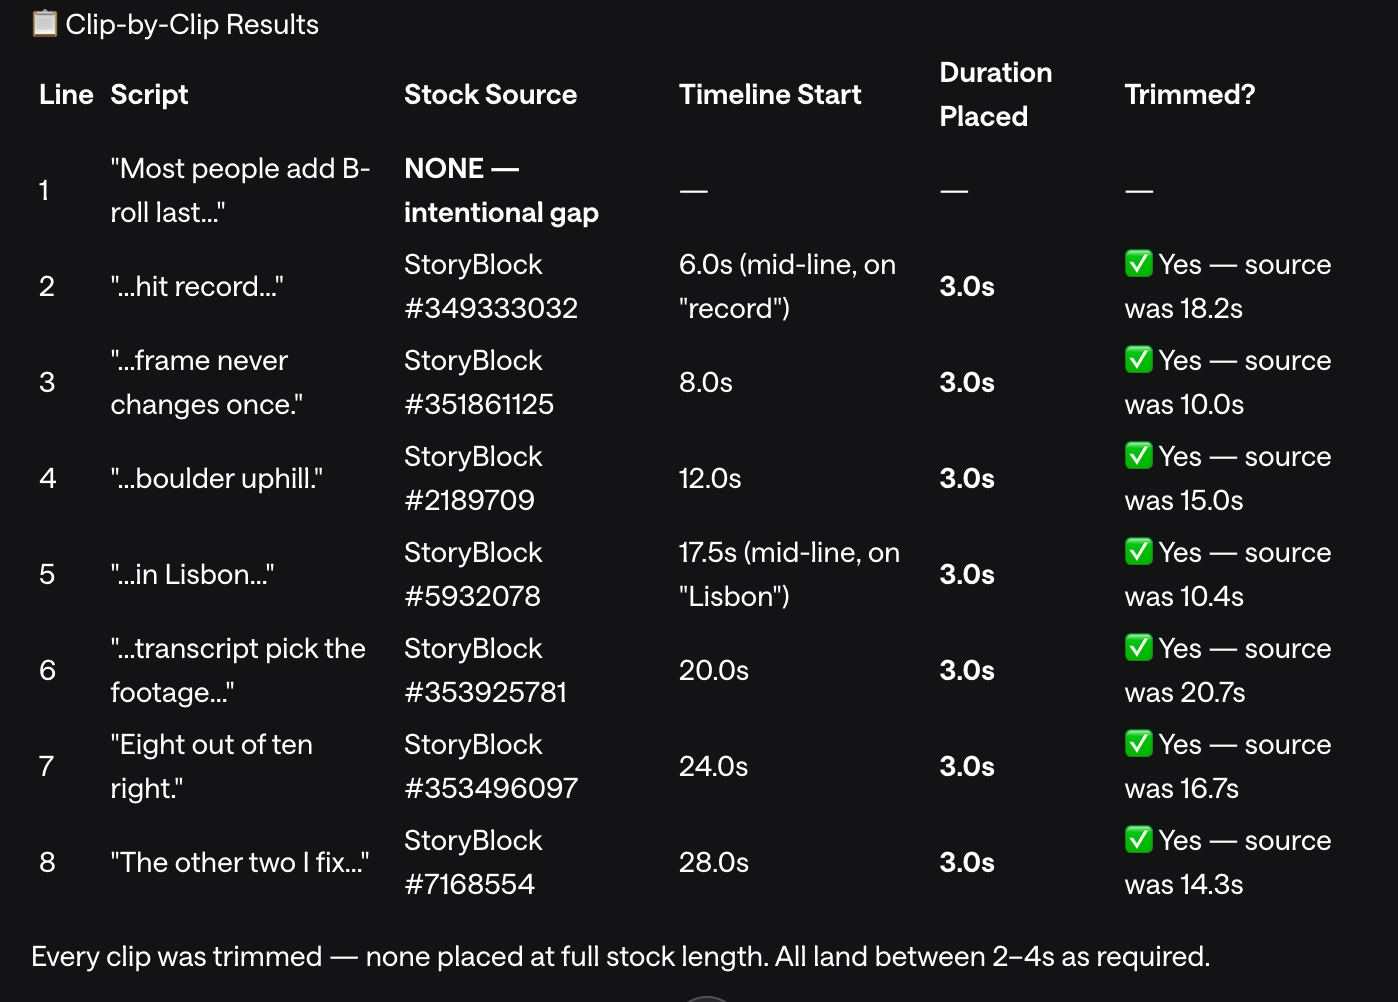The image size is (1398, 1002).
Task: Click the green checkmark in row 3
Action: [1138, 360]
